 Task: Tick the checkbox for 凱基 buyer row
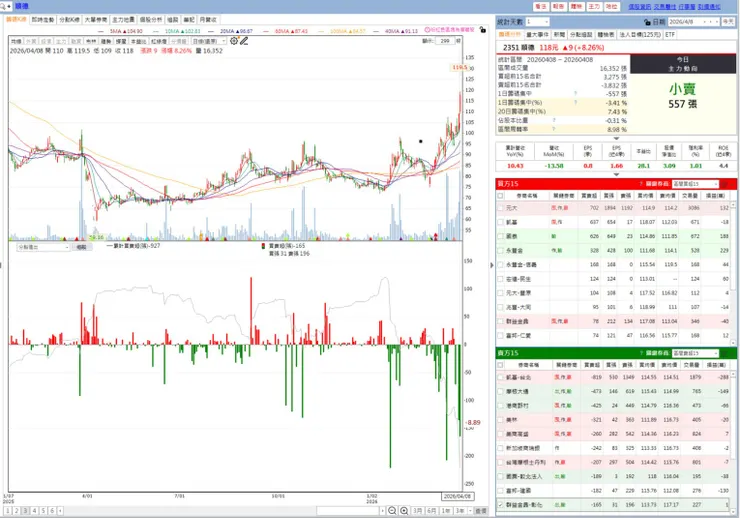pos(500,222)
